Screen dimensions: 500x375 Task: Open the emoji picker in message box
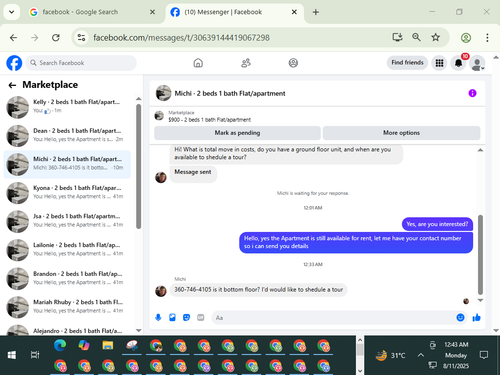click(460, 317)
